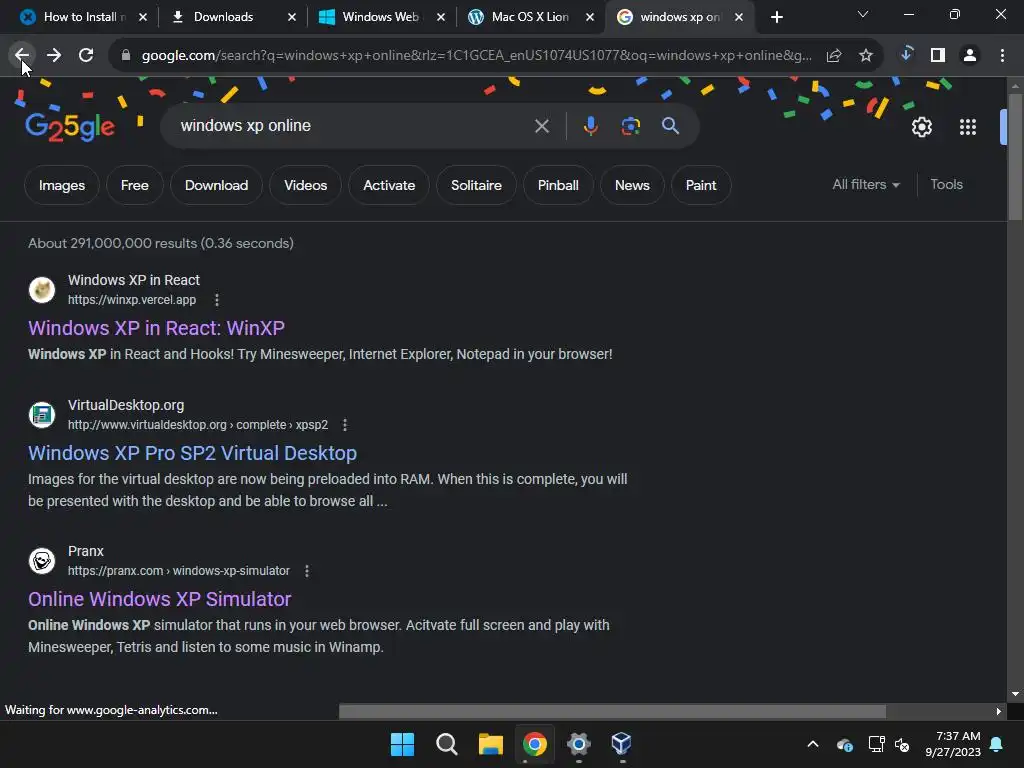Viewport: 1024px width, 768px height.
Task: Click the https://winxp.vercel.app URL text
Action: coord(132,300)
